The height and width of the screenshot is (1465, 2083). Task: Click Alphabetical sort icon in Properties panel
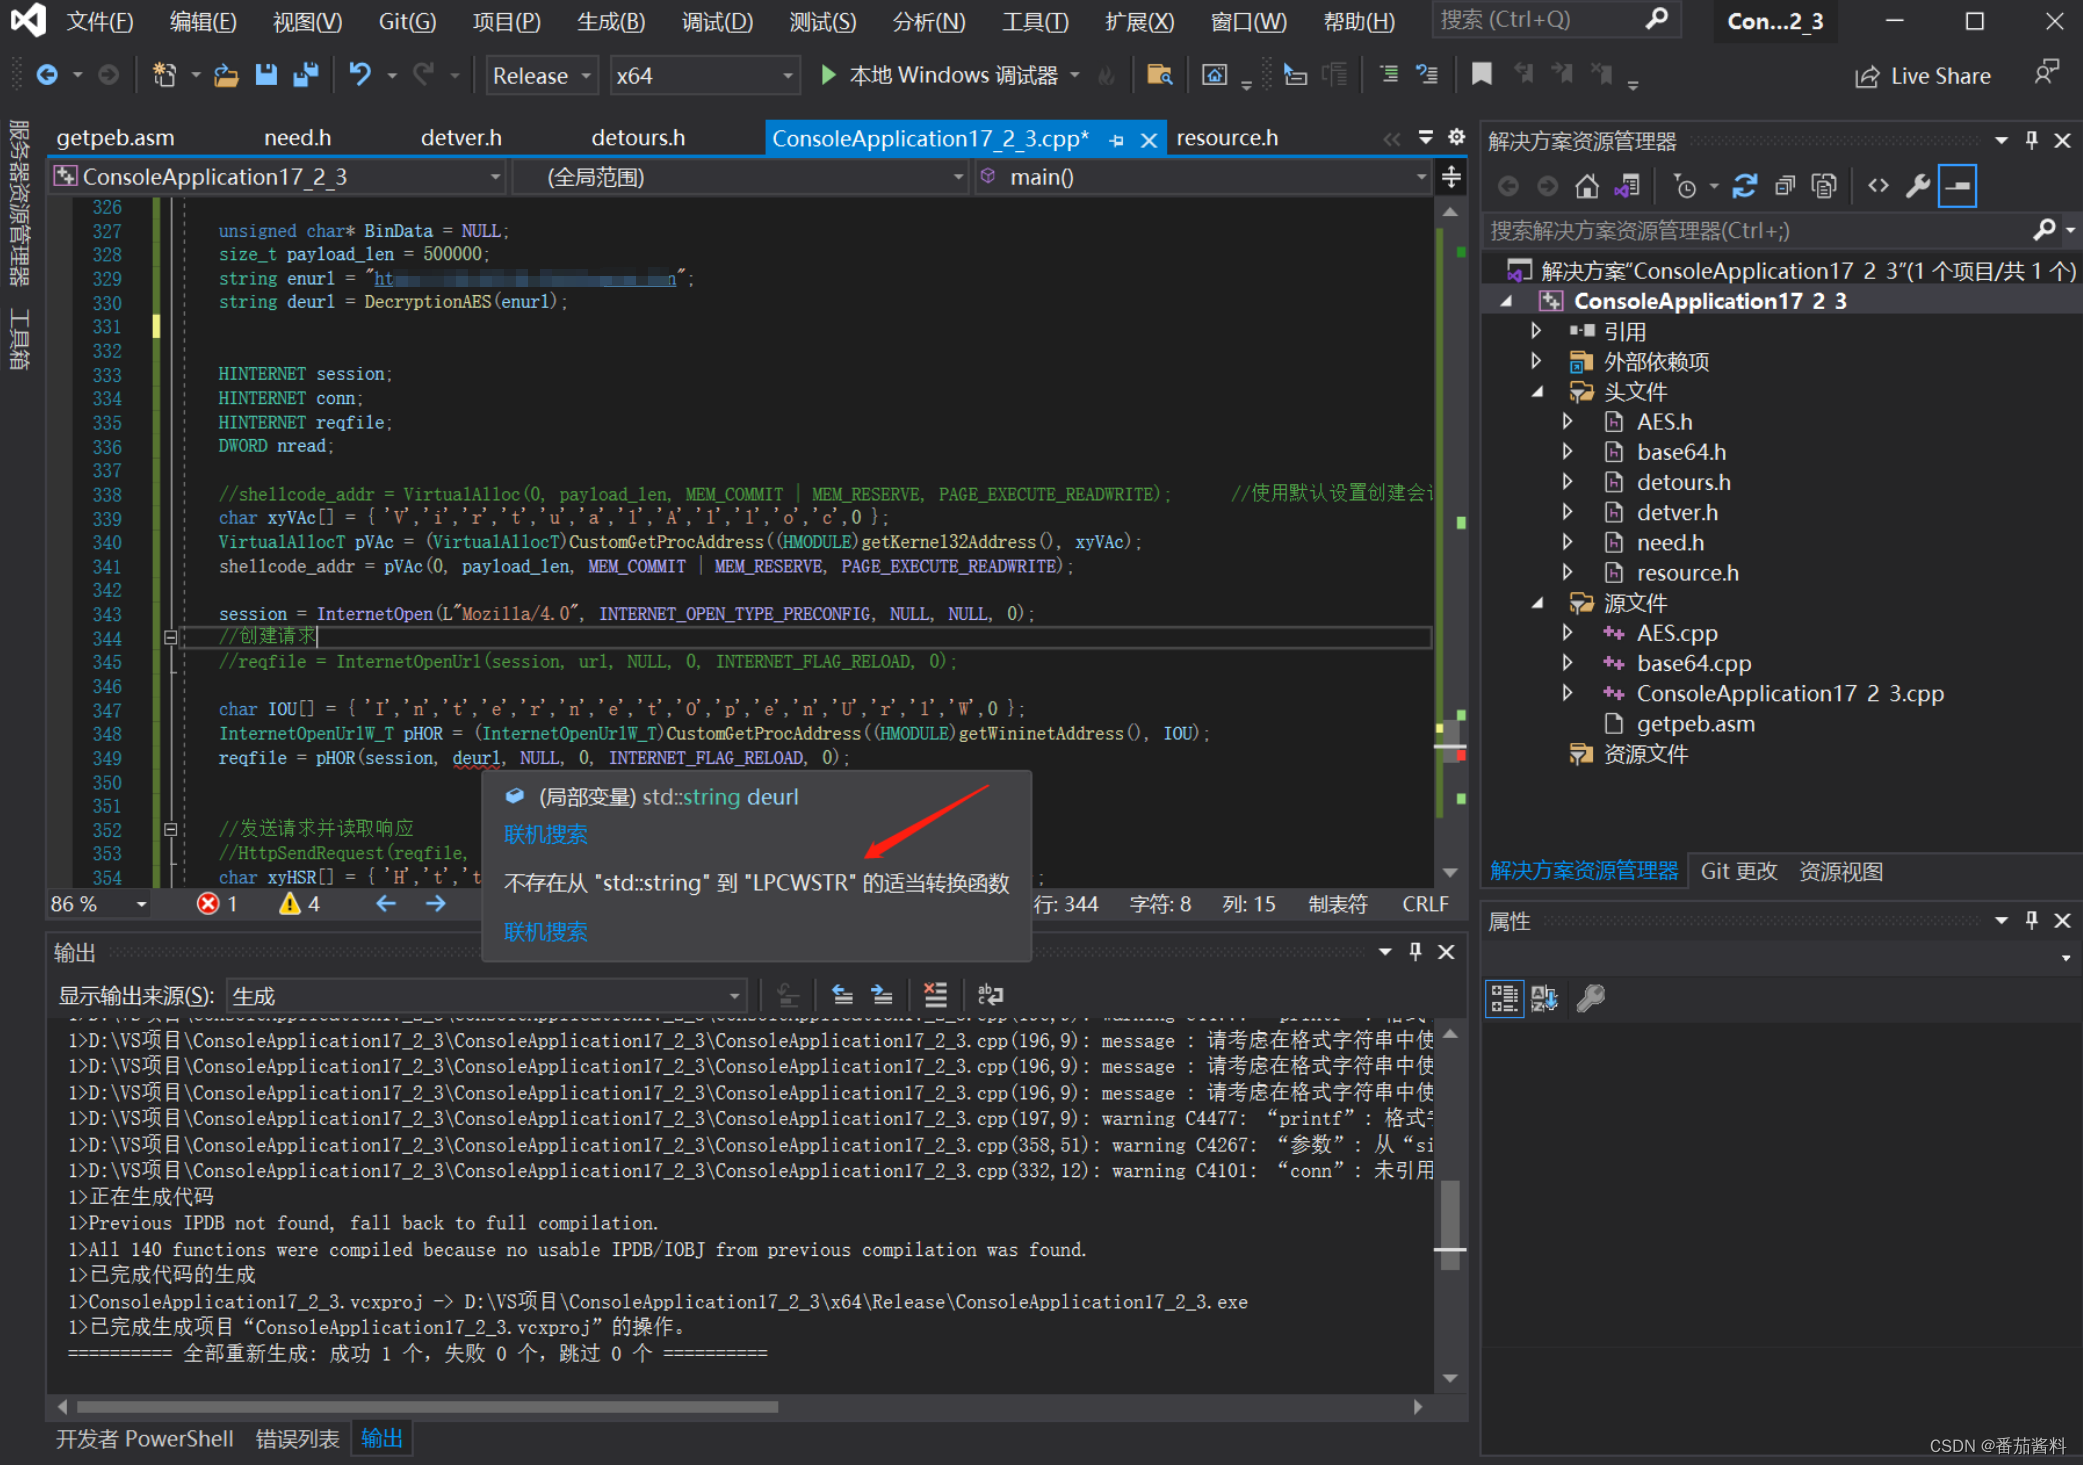tap(1544, 998)
